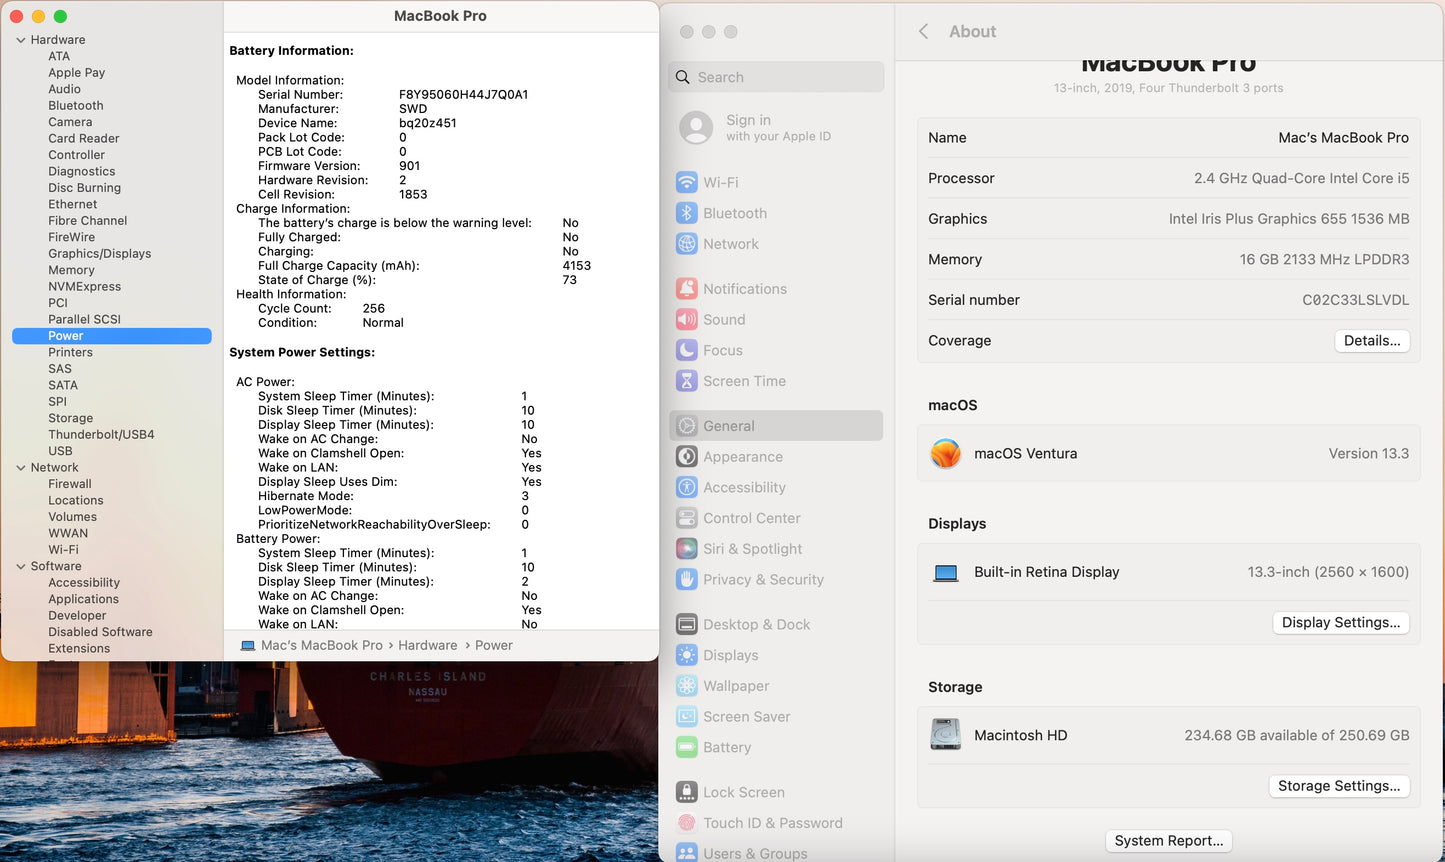Click the Notifications bell icon
This screenshot has width=1445, height=862.
[687, 288]
